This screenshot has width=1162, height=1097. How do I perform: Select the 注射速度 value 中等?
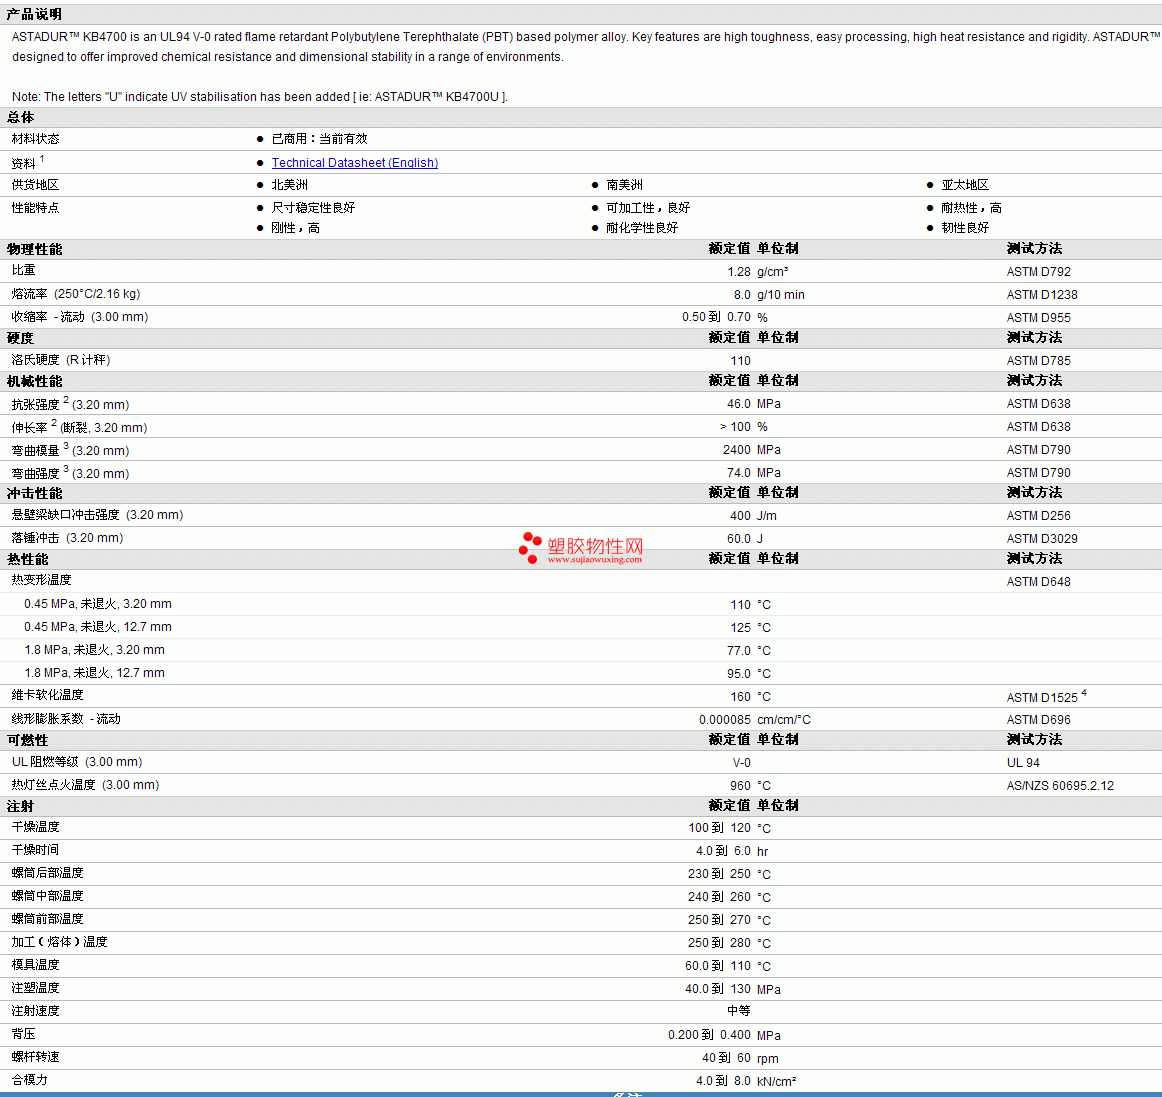coord(738,1011)
